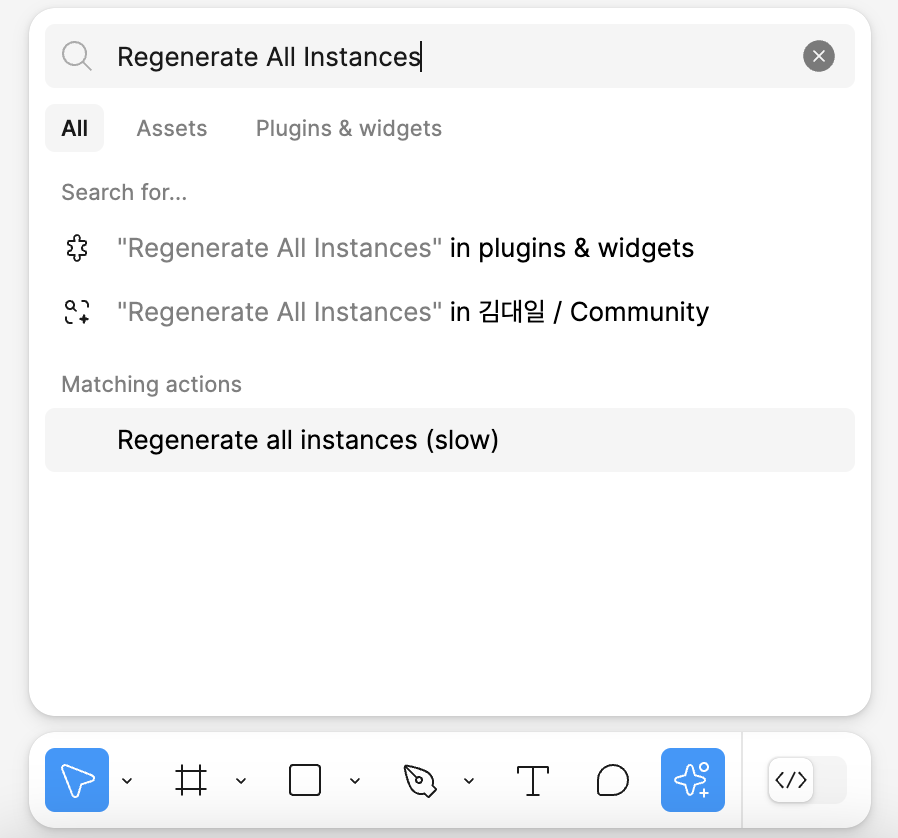
Task: Click the Actions sparkle icon
Action: 692,780
